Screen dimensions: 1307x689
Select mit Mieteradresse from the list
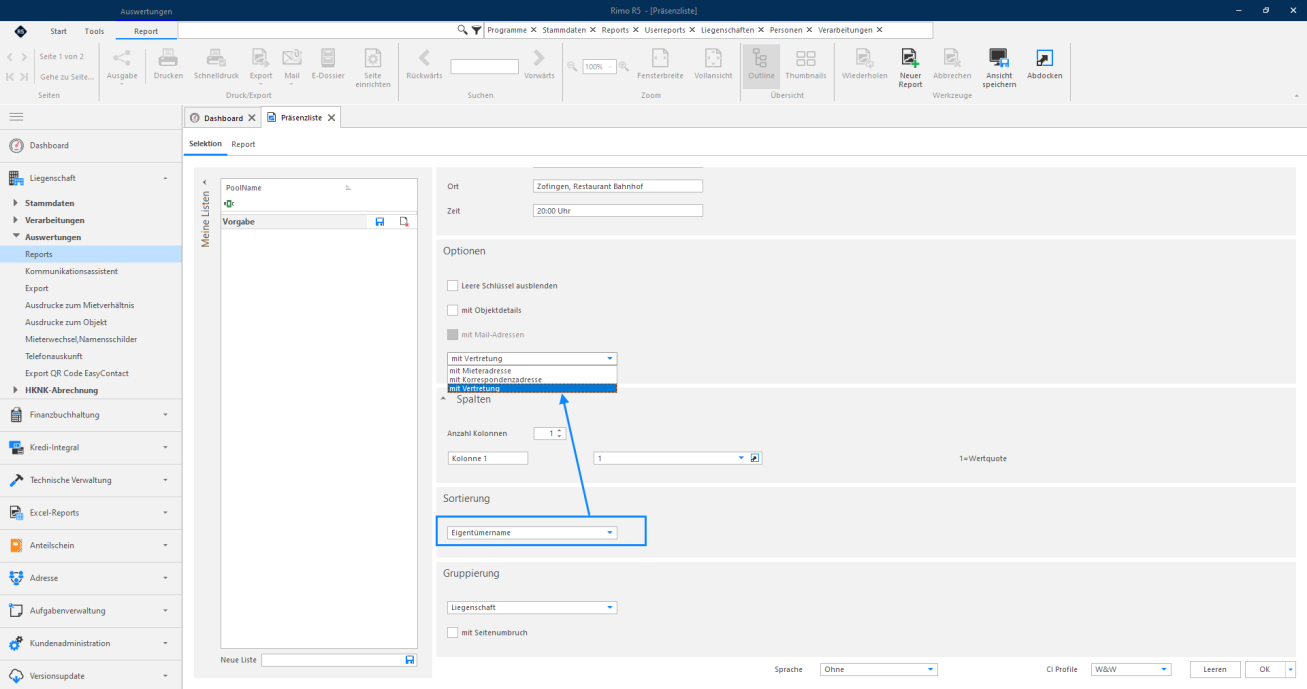coord(532,370)
